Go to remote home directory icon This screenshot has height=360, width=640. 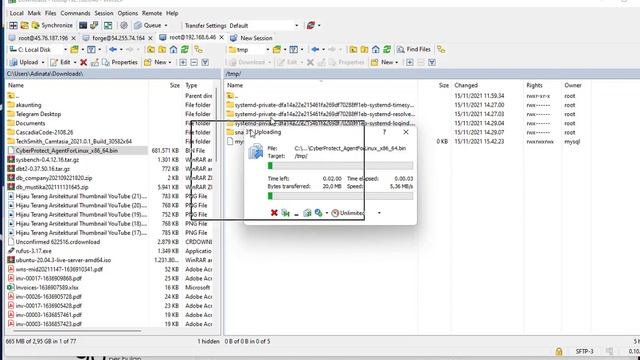(376, 49)
